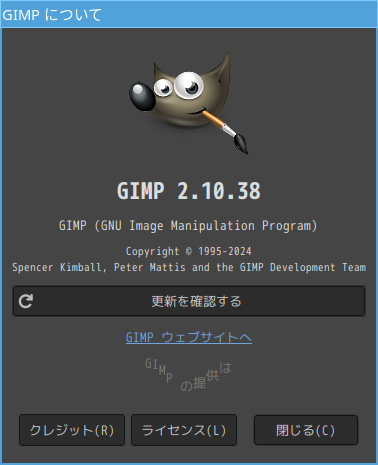
Task: Click the Wilber mascot logo
Action: click(189, 103)
